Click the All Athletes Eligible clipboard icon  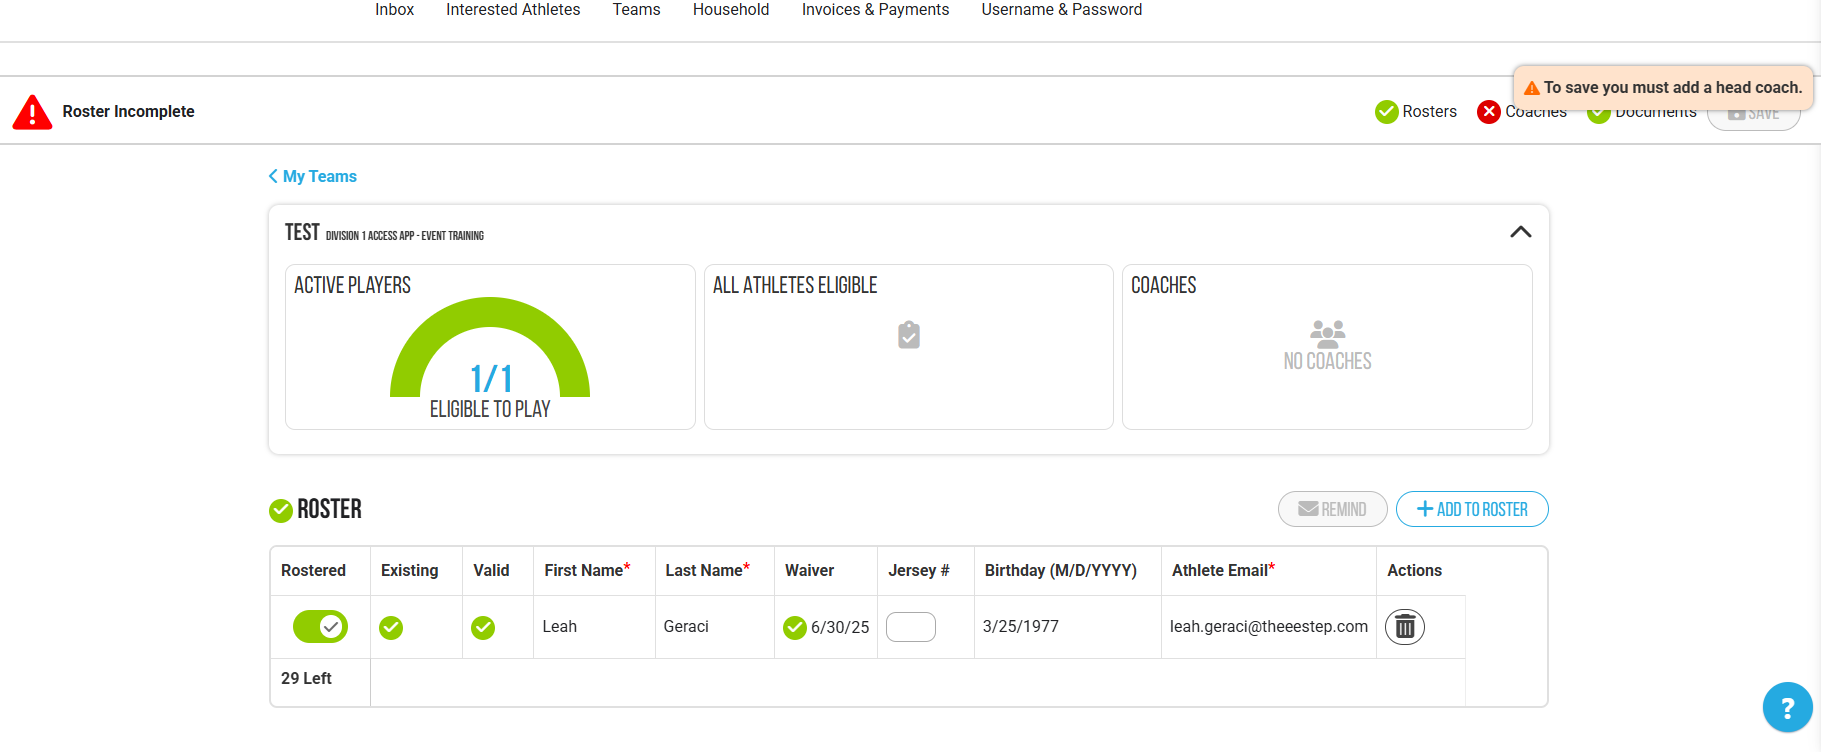pyautogui.click(x=908, y=335)
